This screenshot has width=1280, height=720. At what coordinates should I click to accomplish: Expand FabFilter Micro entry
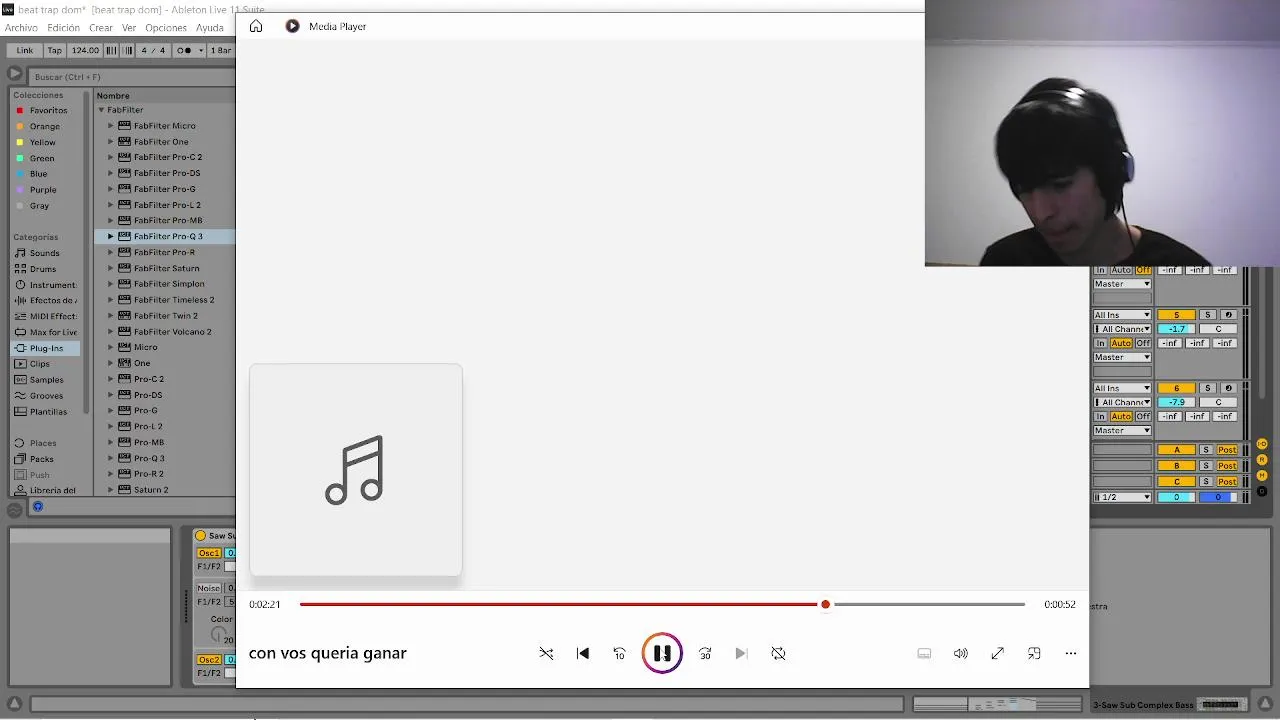tap(111, 126)
